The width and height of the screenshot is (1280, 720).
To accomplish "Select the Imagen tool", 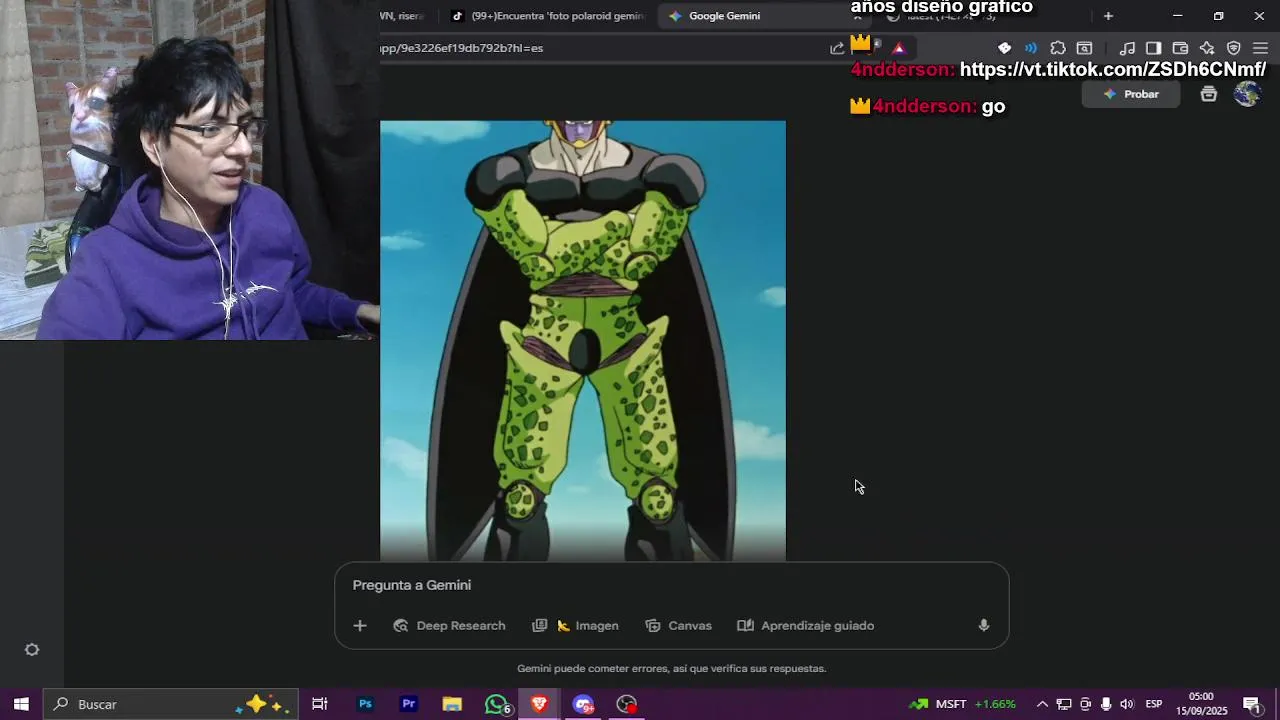I will (575, 626).
